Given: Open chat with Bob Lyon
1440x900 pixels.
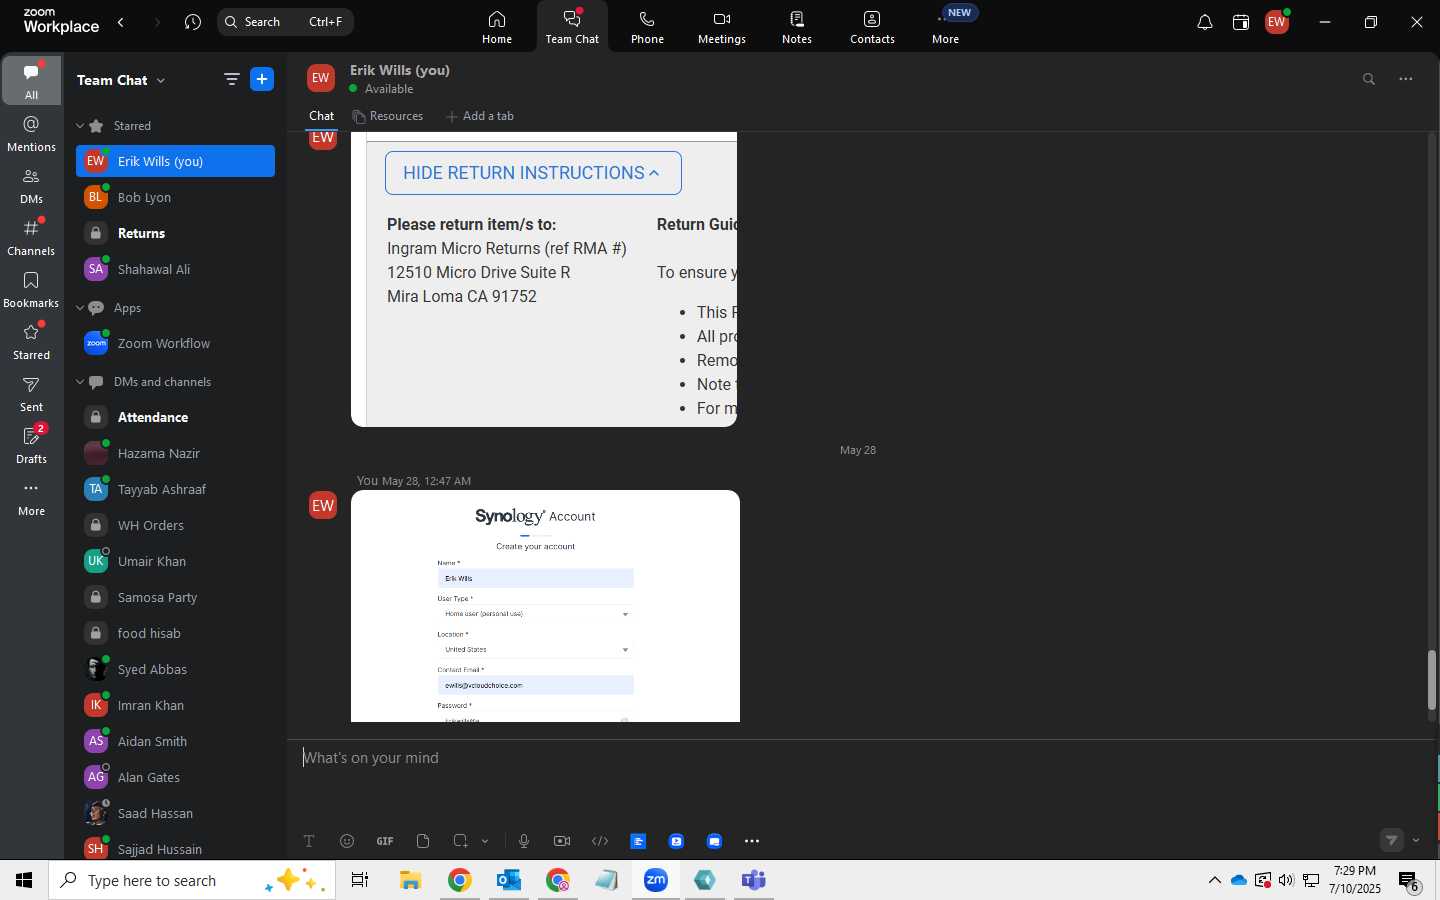Looking at the screenshot, I should pyautogui.click(x=175, y=197).
